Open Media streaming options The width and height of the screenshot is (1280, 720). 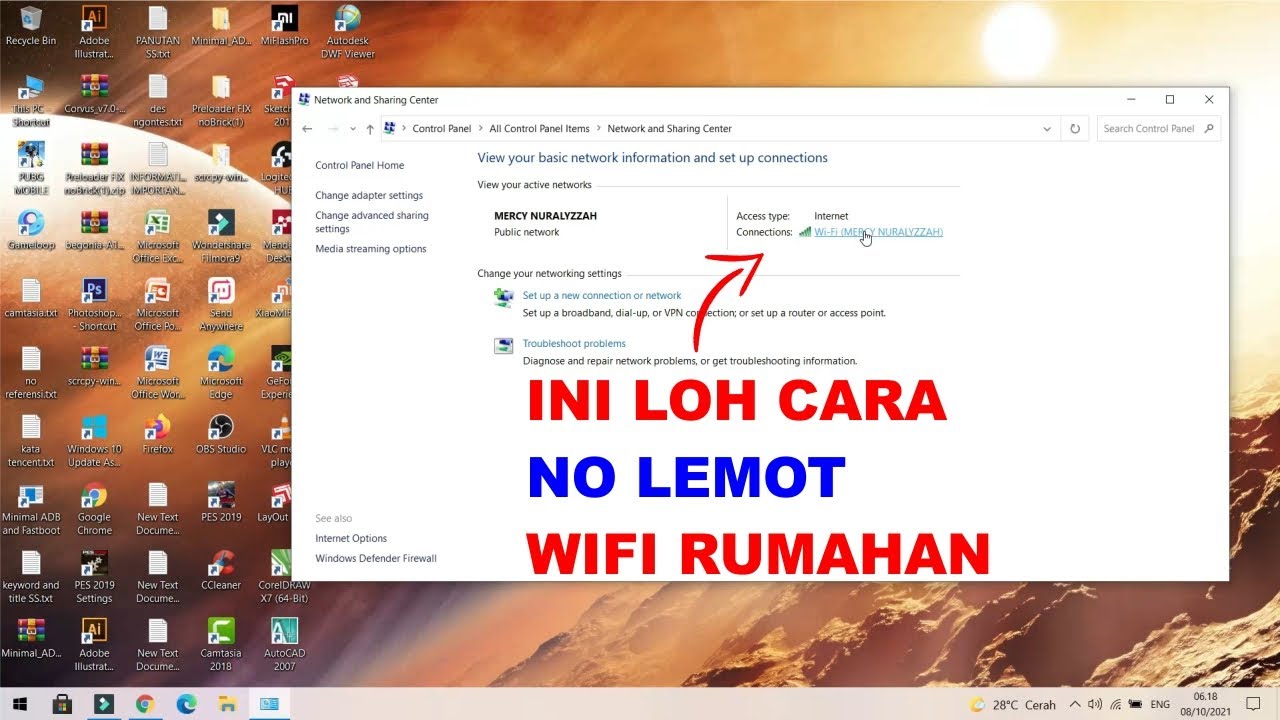(371, 249)
